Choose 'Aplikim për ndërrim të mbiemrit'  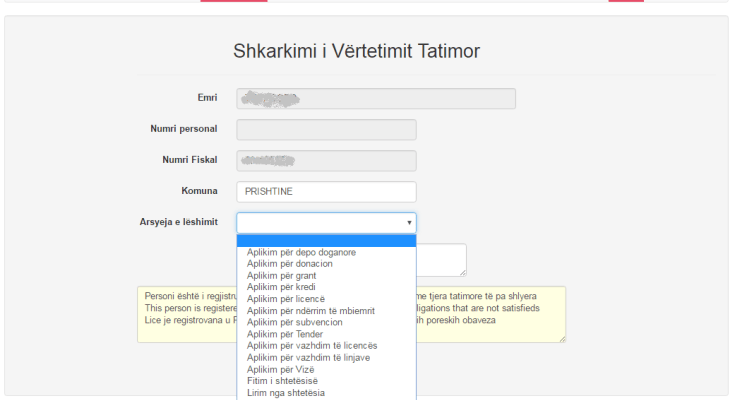point(326,311)
